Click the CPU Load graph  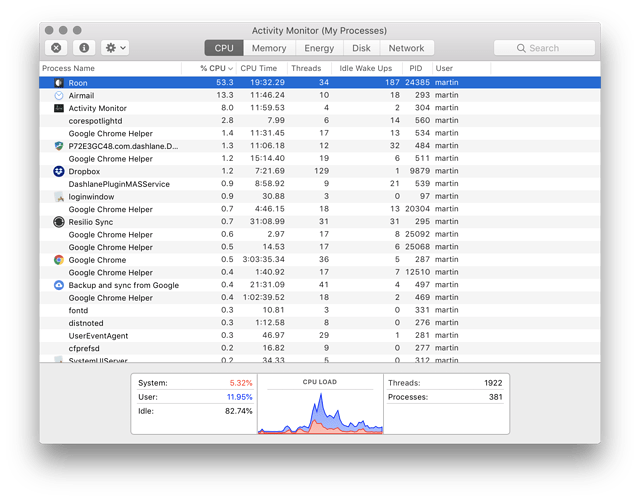[320, 412]
